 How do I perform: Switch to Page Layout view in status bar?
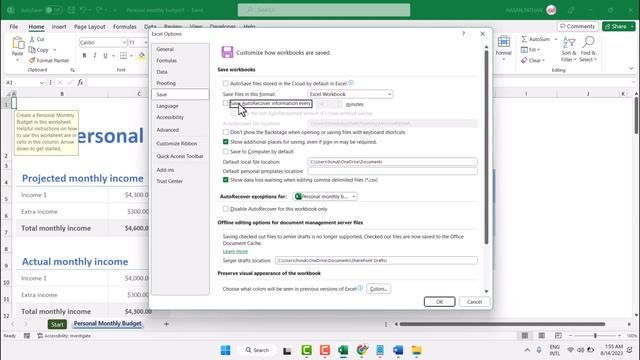click(541, 336)
